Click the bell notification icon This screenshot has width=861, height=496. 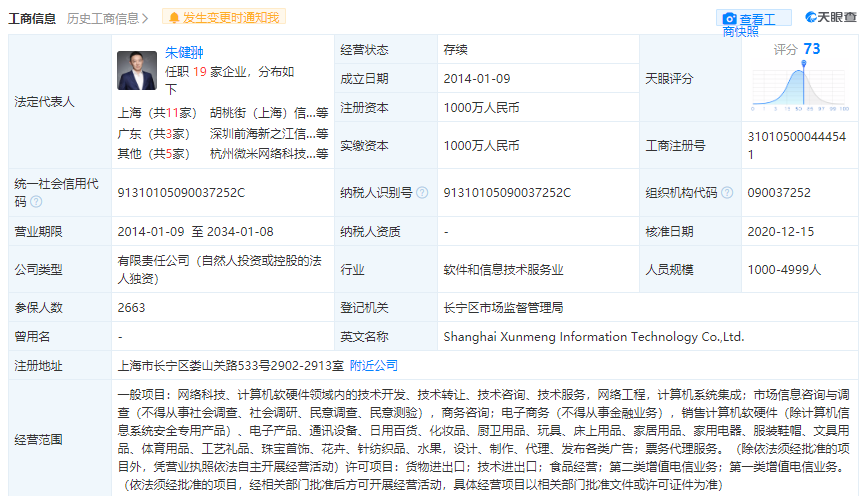[174, 18]
